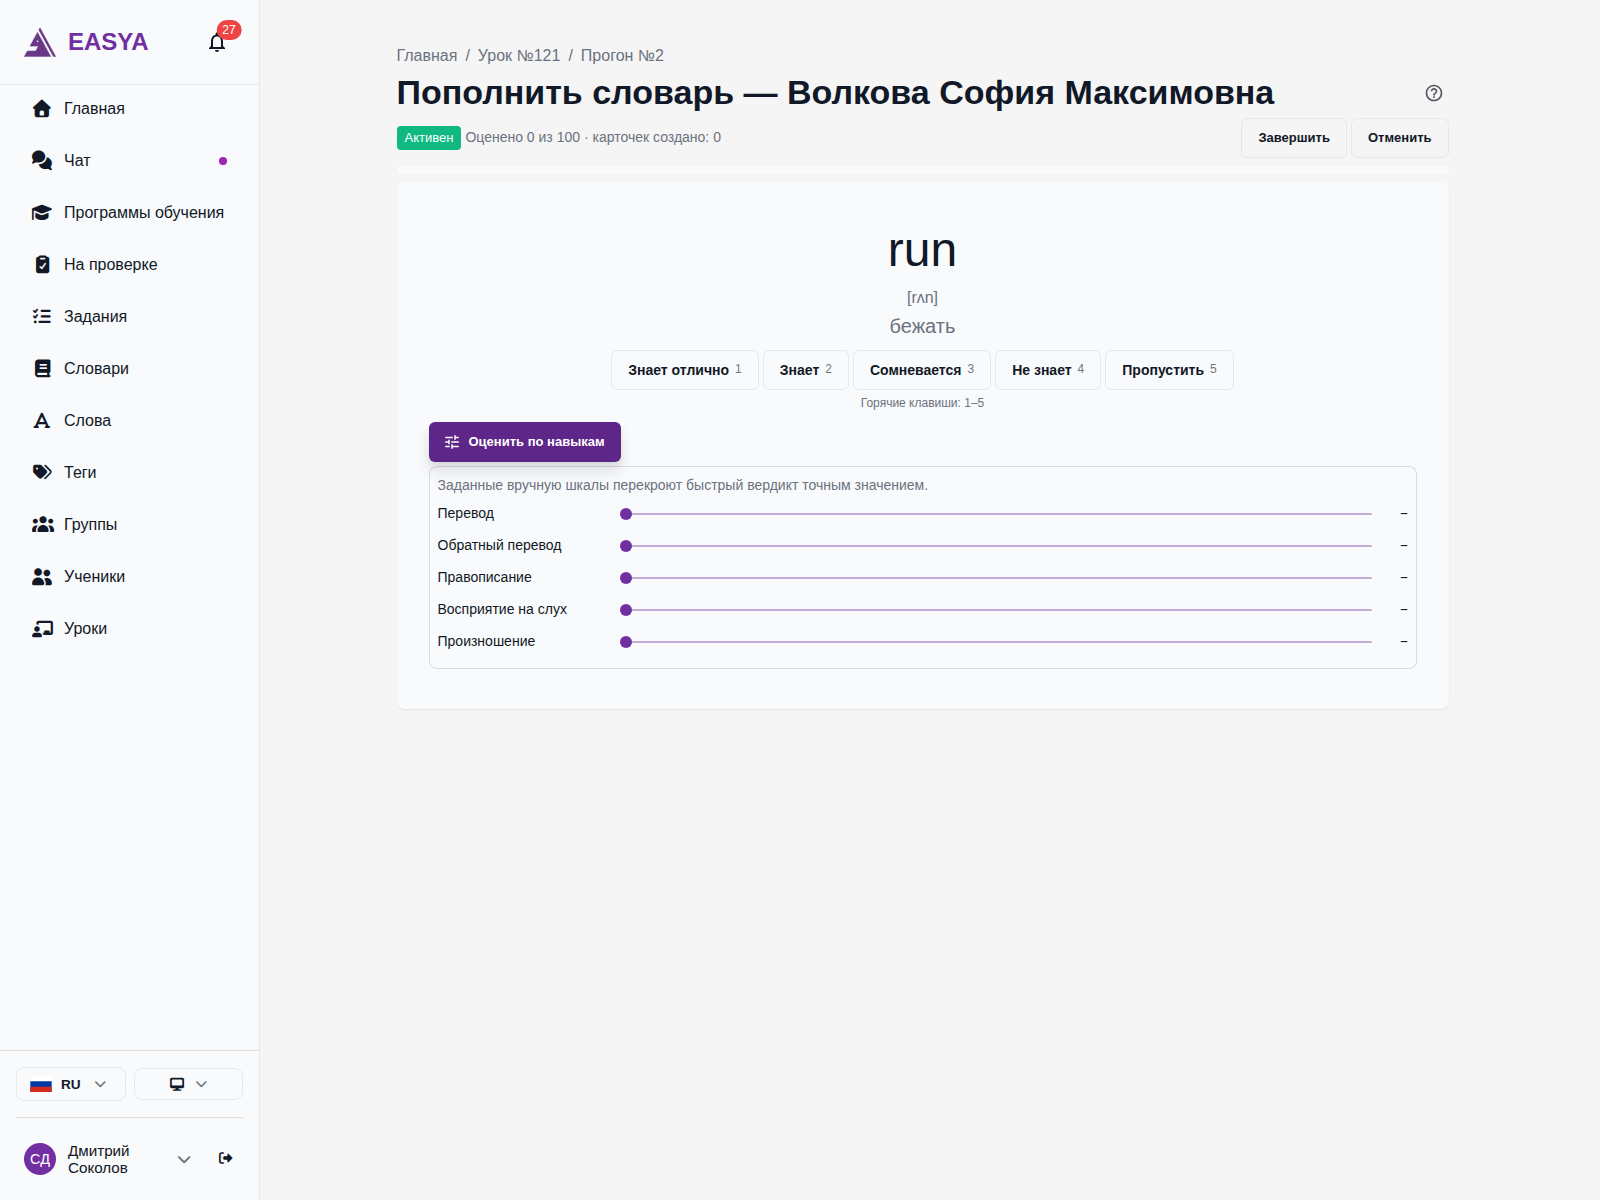Click the СД user avatar
Viewport: 1600px width, 1200px height.
(x=40, y=1159)
